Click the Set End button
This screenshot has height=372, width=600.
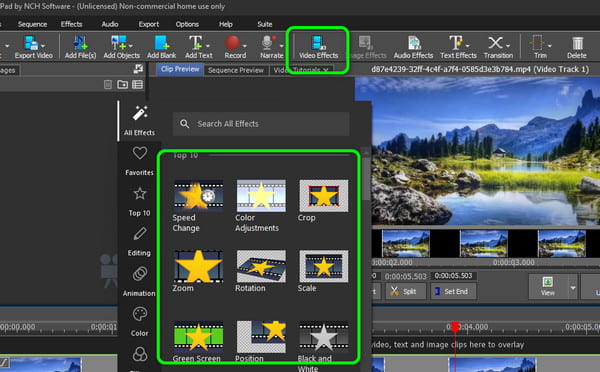point(453,291)
